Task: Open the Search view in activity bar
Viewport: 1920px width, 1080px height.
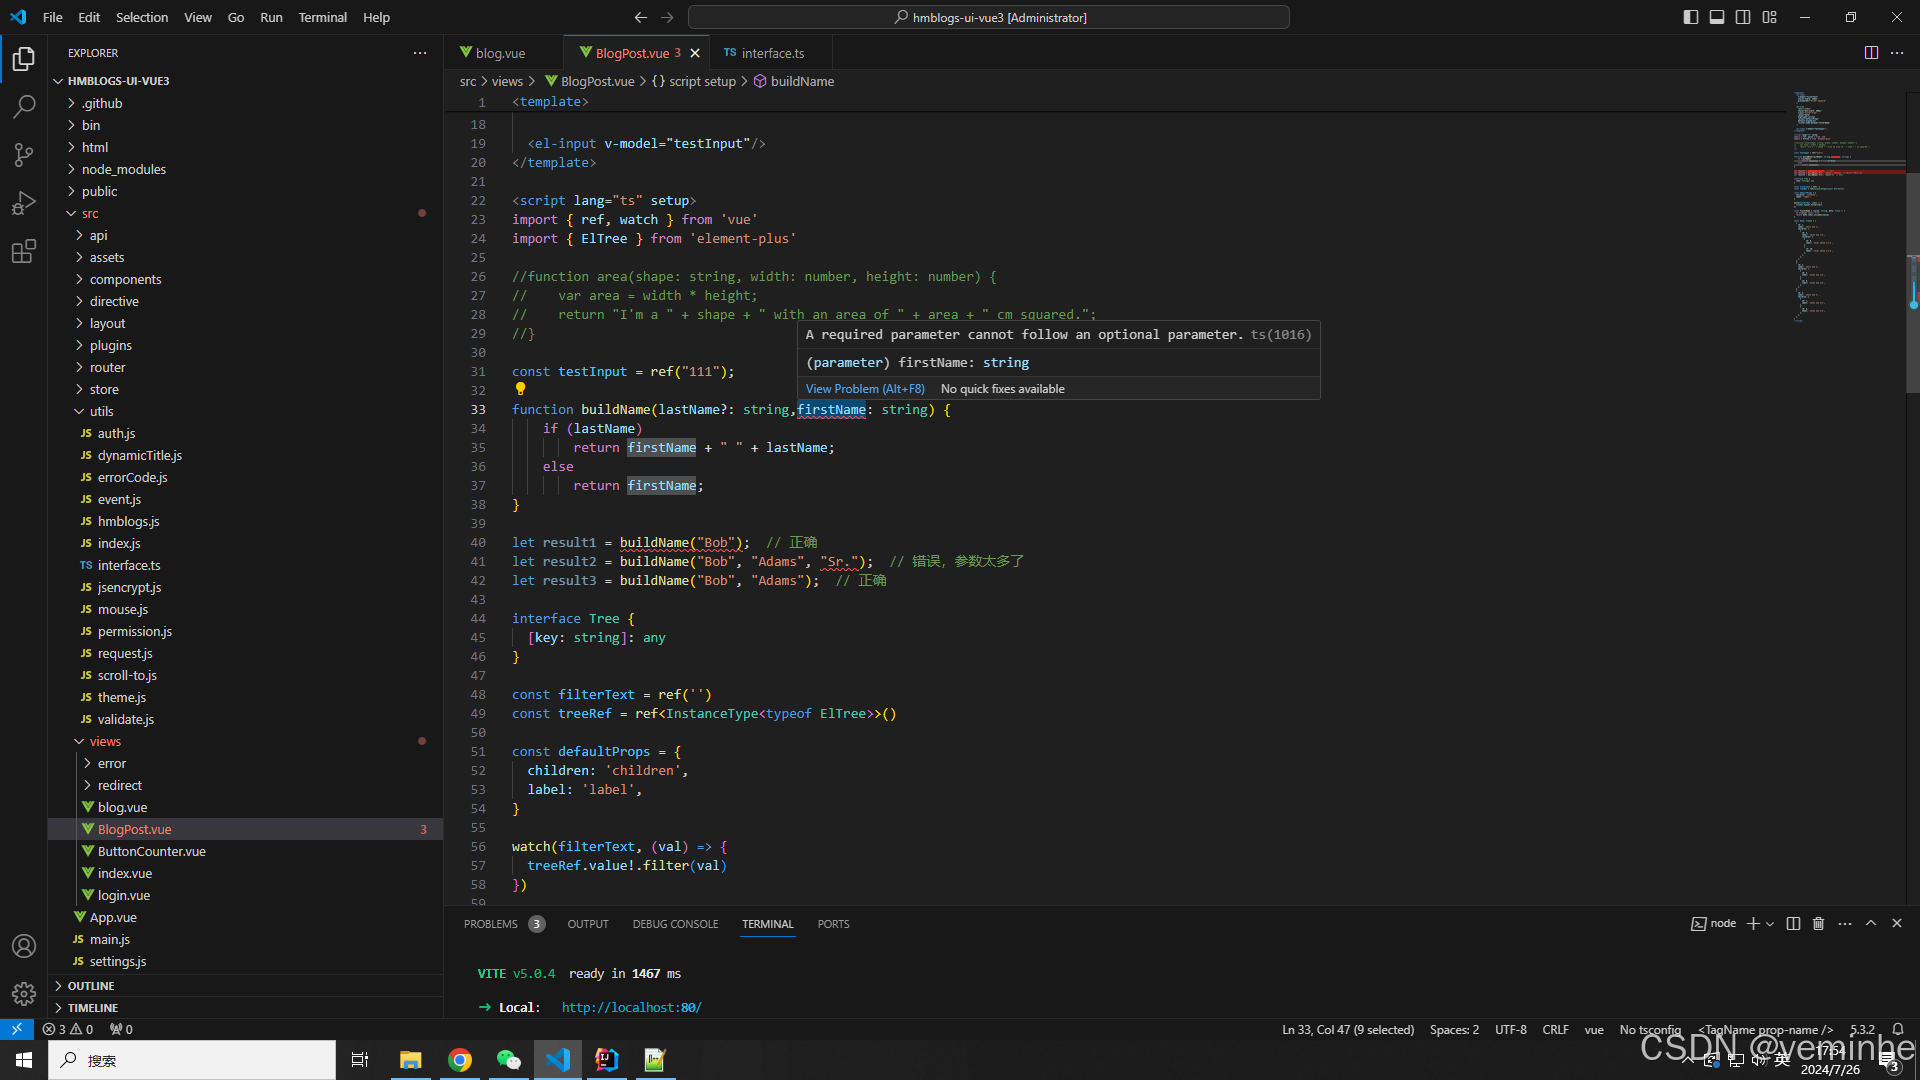Action: 24,107
